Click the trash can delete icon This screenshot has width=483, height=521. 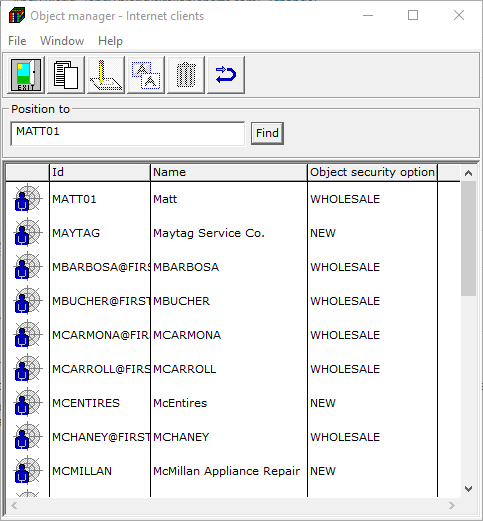tap(186, 75)
